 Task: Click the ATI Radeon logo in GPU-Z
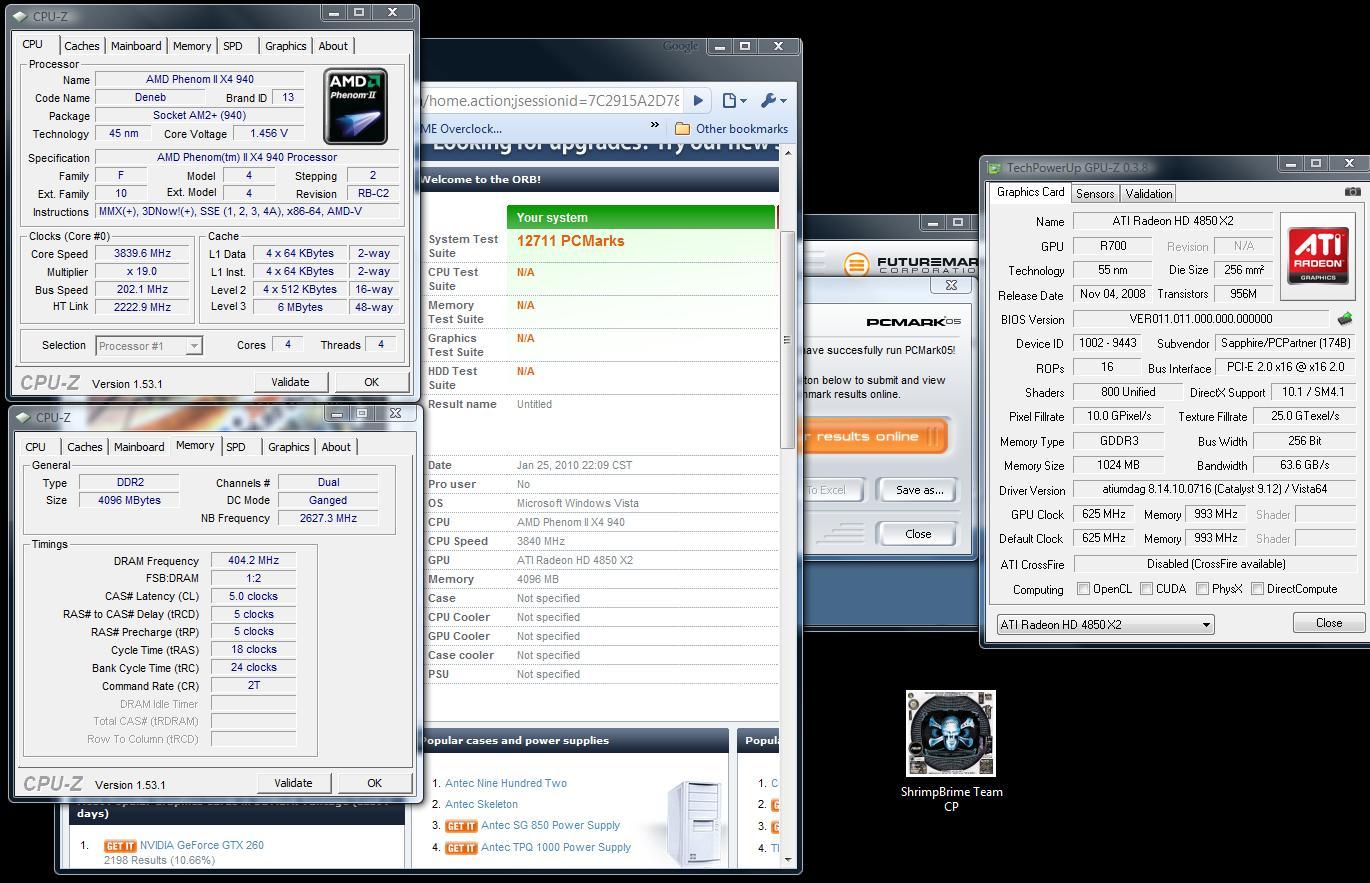(1317, 255)
